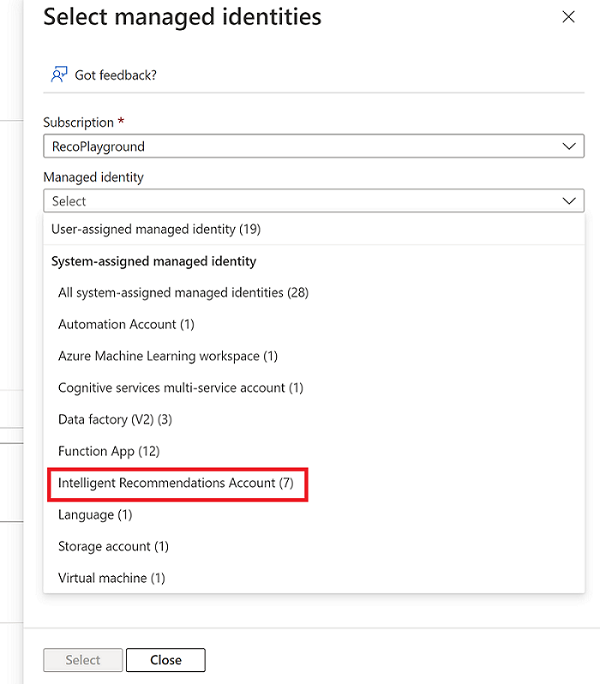Choose Language (1) option
The image size is (600, 684).
(x=313, y=515)
